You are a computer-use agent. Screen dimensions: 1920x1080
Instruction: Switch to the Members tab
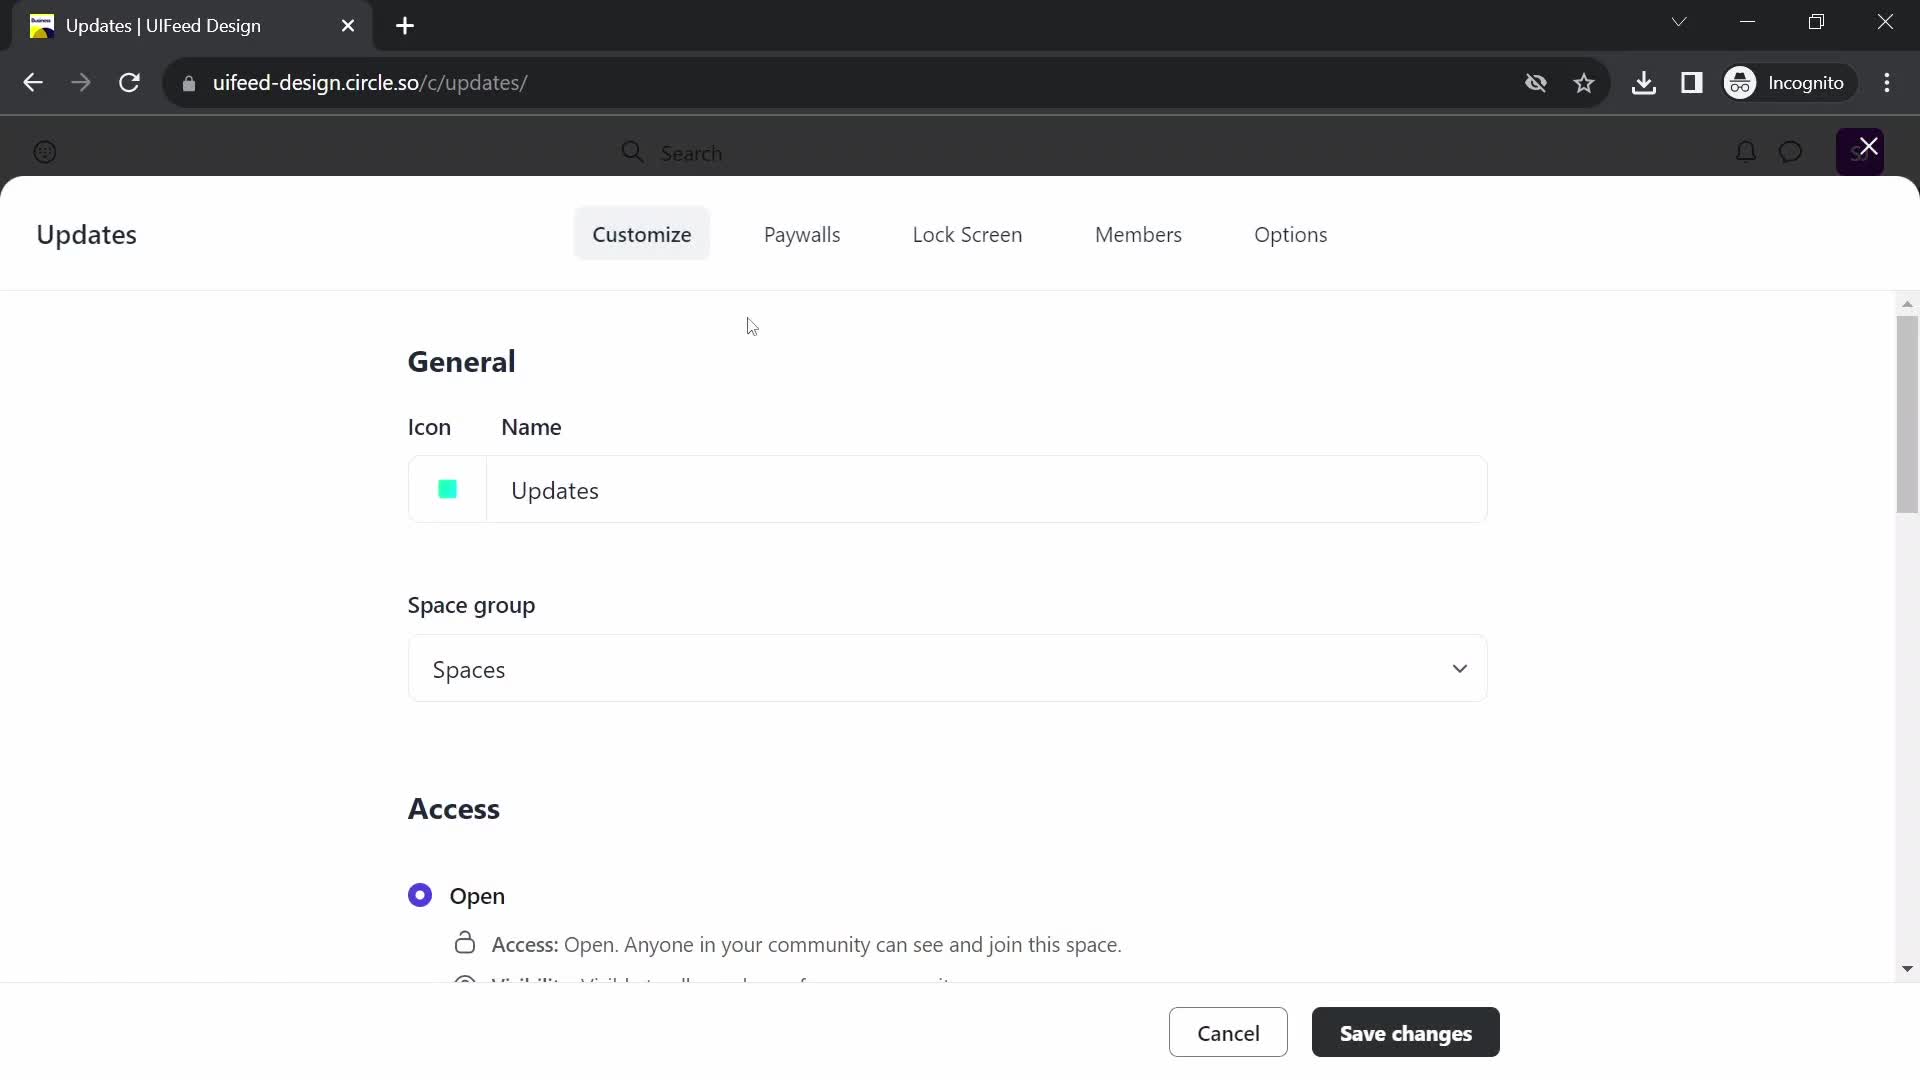1138,233
